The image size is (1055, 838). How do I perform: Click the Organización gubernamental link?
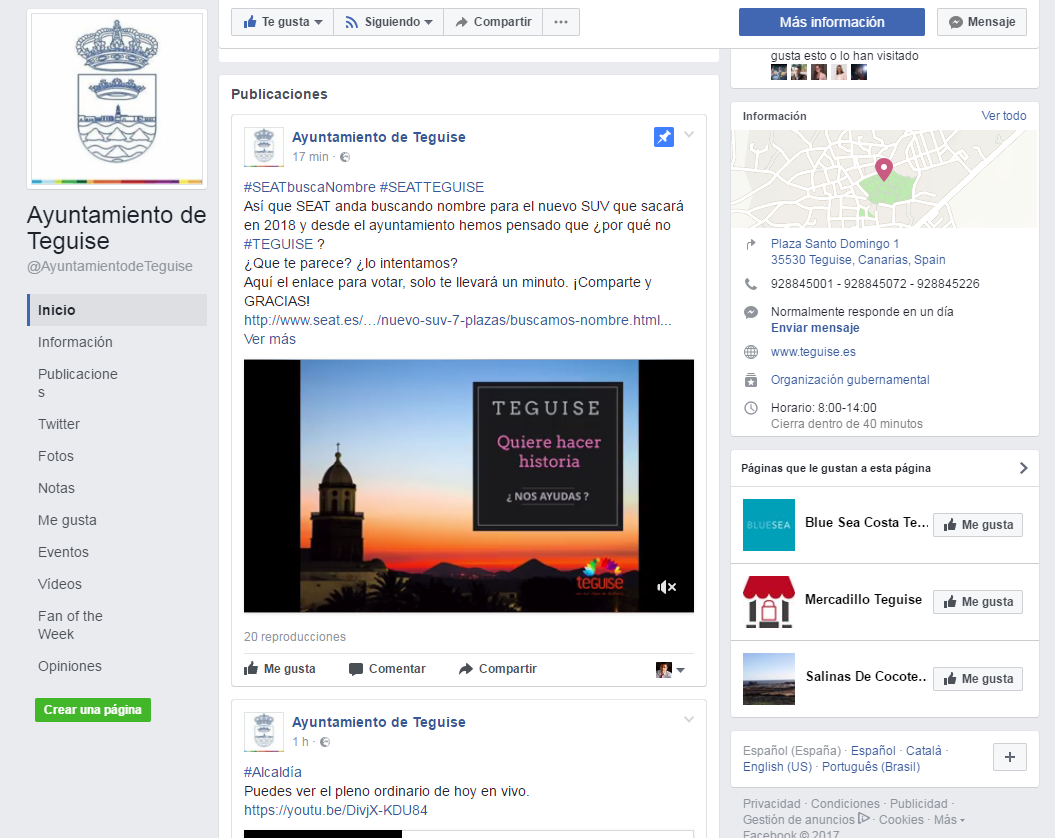click(850, 380)
